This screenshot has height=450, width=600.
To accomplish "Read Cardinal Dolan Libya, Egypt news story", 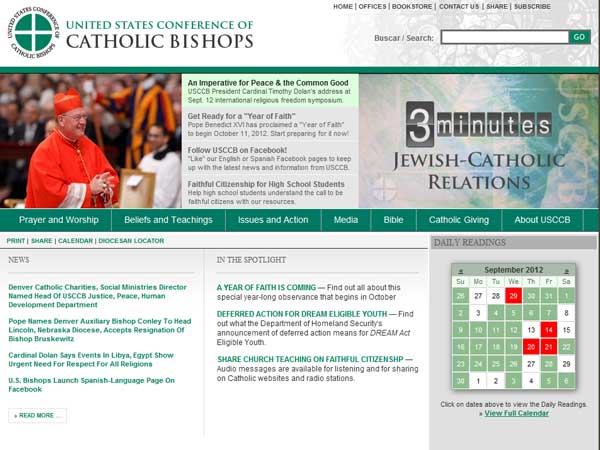I will (91, 360).
